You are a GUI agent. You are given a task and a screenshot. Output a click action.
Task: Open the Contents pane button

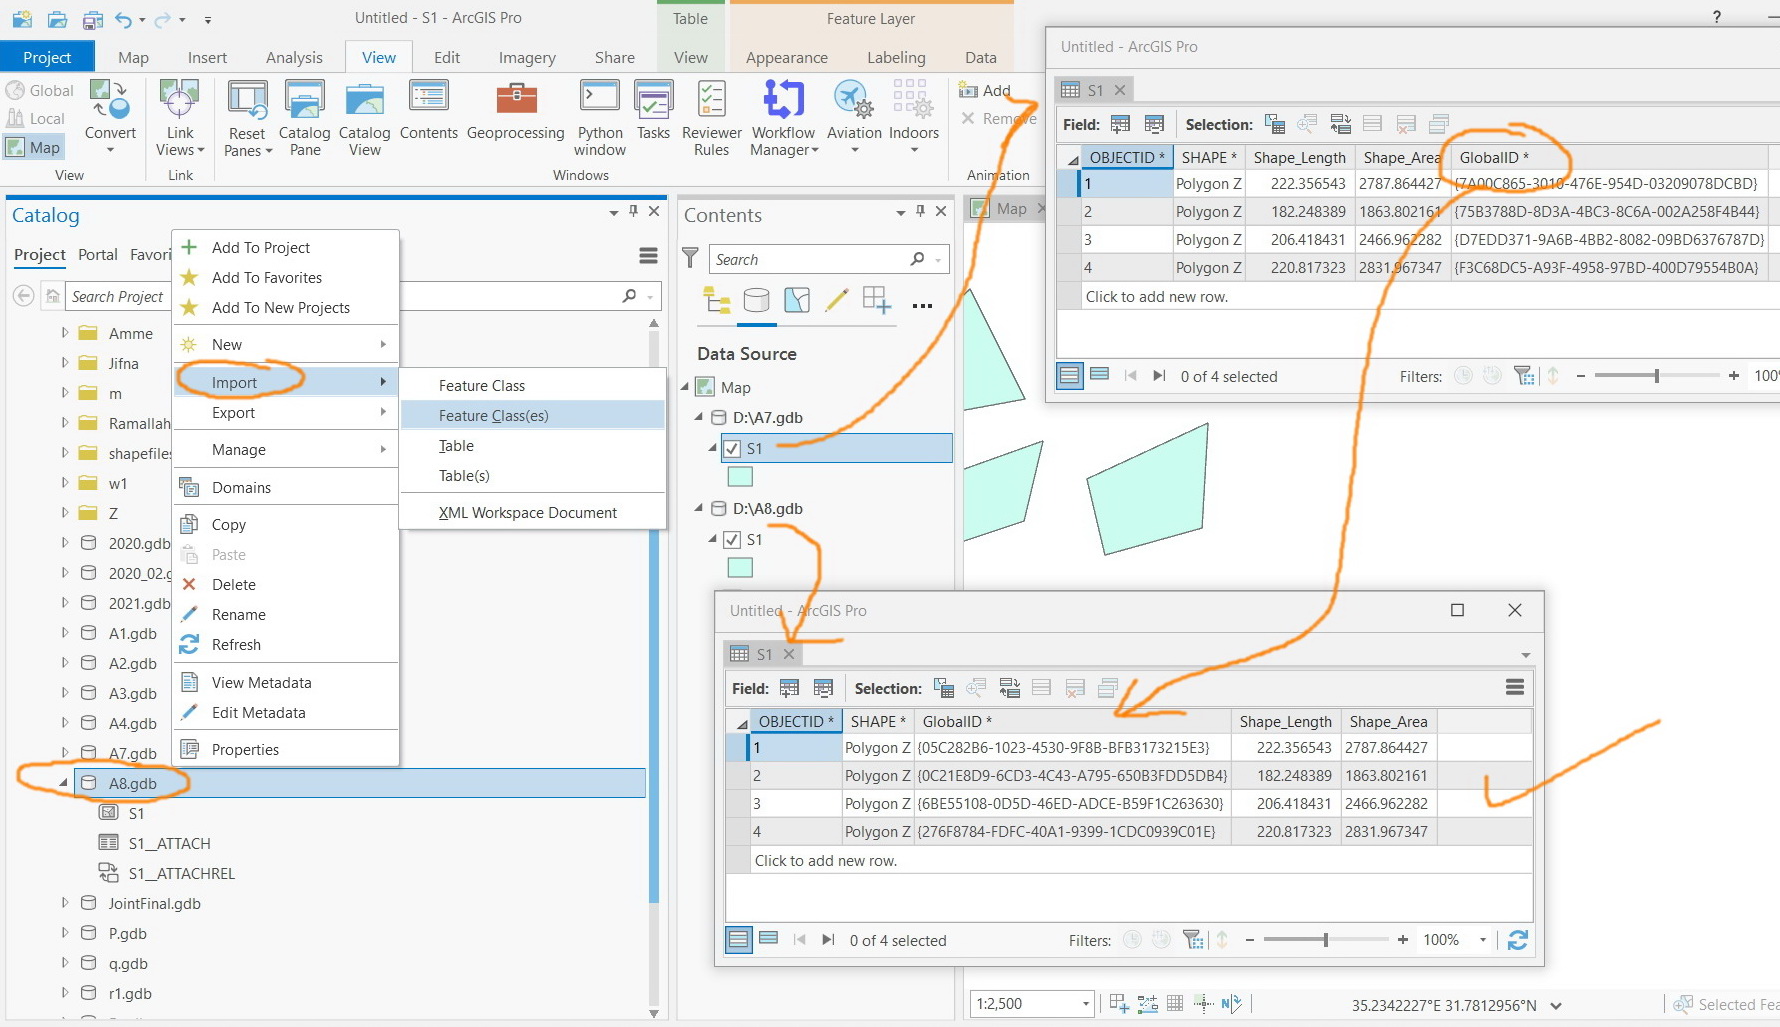point(429,111)
